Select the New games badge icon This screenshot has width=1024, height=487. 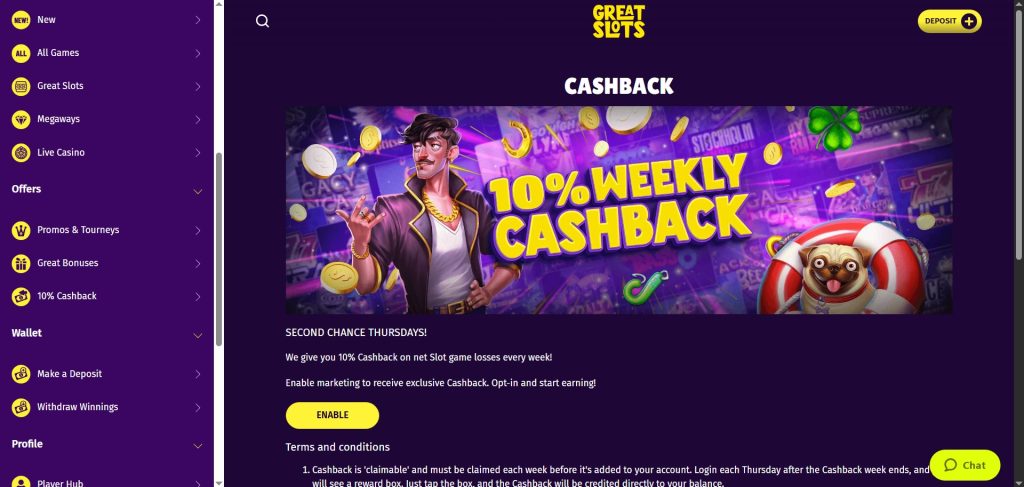[21, 20]
